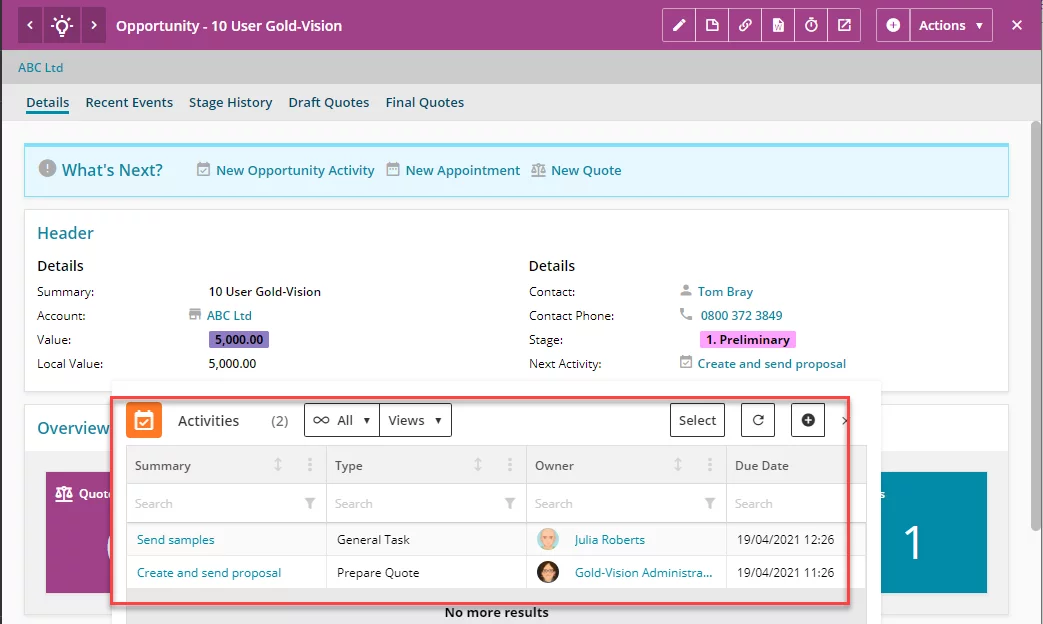This screenshot has width=1043, height=624.
Task: Add a new activity with the Activities plus button
Action: click(x=808, y=420)
